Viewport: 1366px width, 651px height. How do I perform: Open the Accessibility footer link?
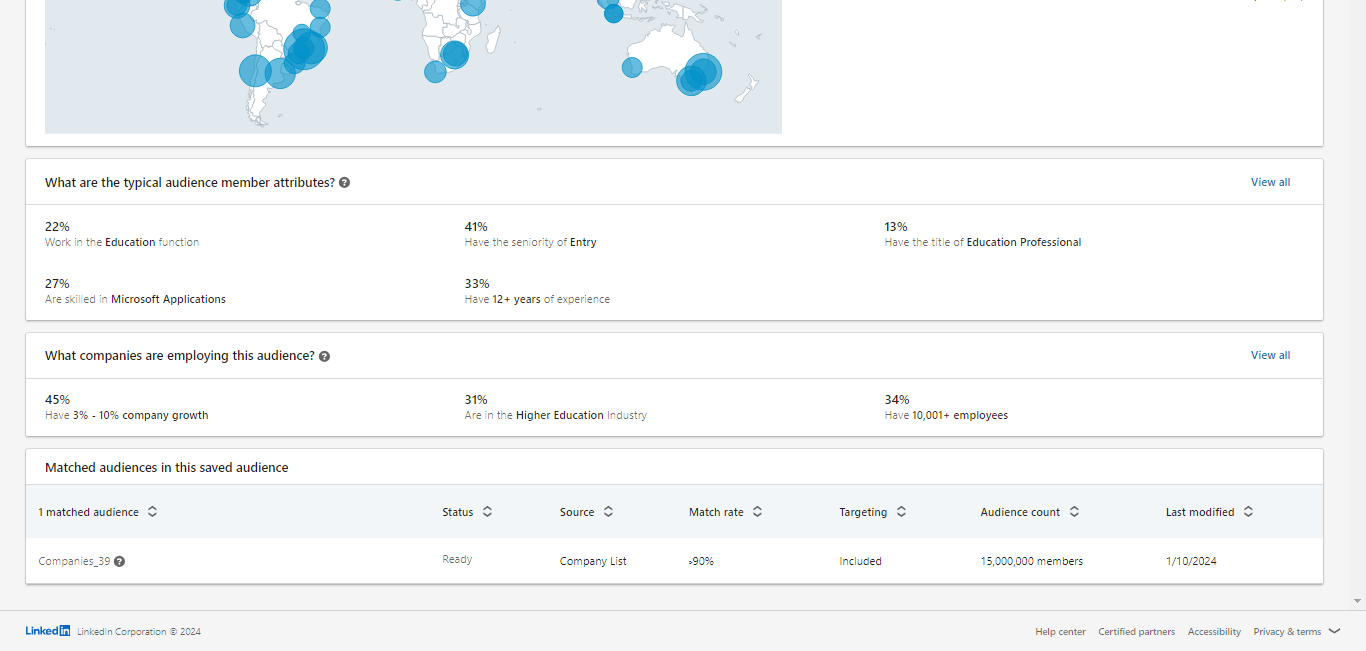[1214, 632]
